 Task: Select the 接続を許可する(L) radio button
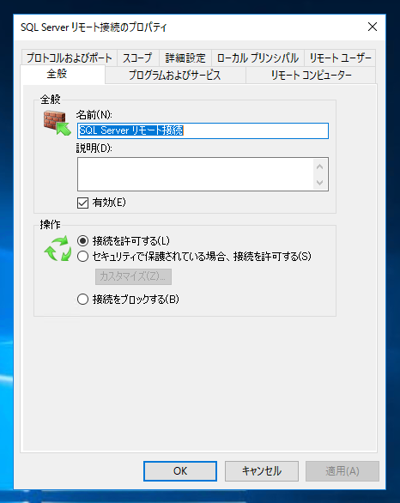click(82, 241)
